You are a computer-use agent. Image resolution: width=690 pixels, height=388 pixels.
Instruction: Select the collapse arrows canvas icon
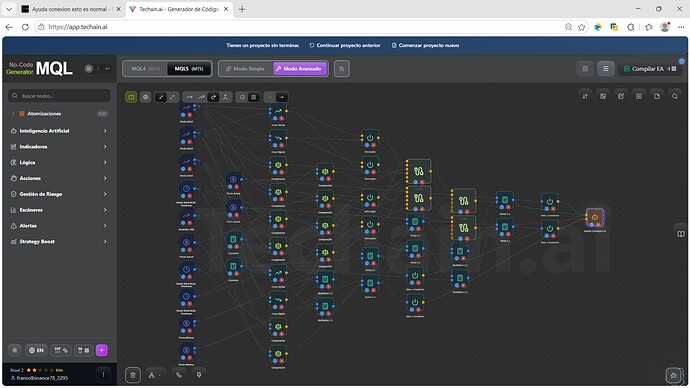tap(161, 97)
